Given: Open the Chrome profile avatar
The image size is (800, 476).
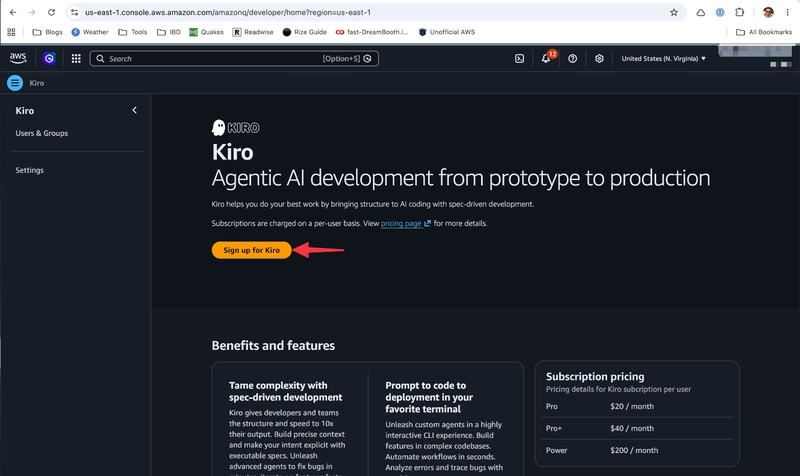Looking at the screenshot, I should point(768,12).
